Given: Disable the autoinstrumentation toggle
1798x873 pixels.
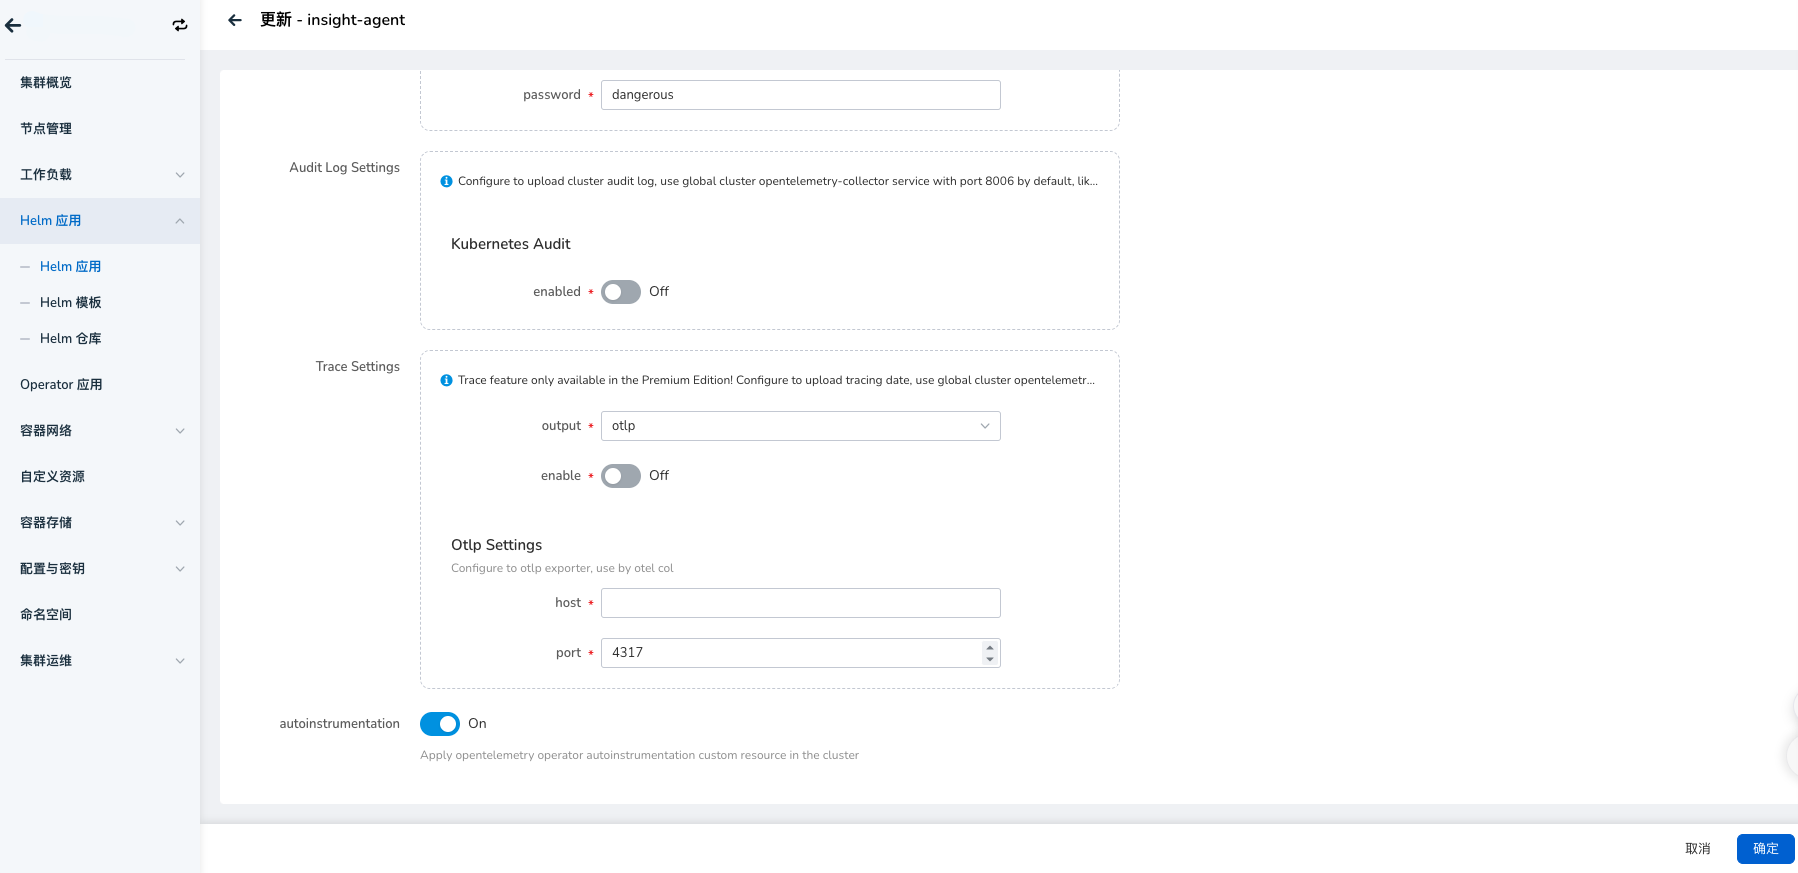Looking at the screenshot, I should point(439,724).
